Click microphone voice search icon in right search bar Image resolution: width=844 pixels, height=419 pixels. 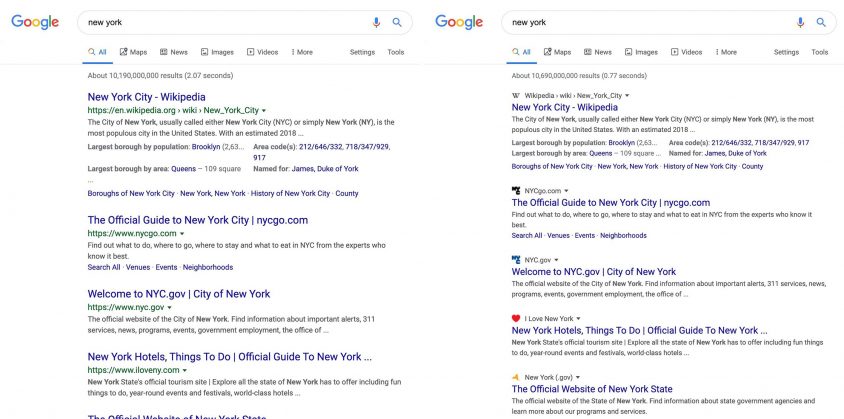tap(800, 22)
